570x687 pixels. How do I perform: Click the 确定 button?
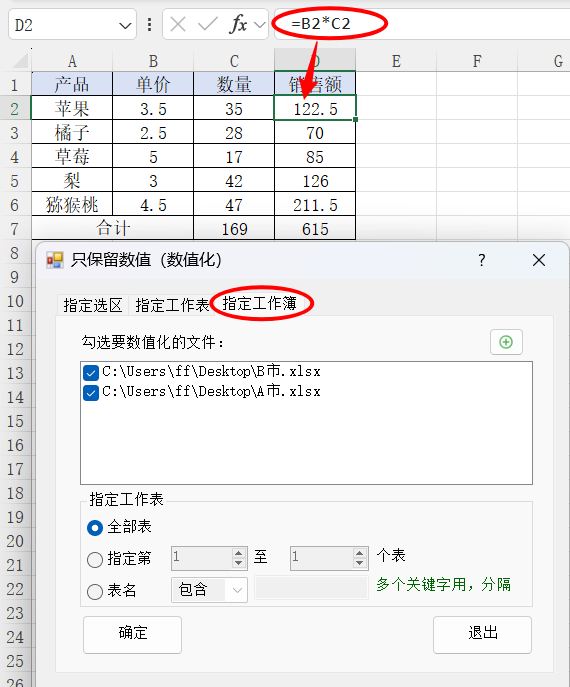click(132, 634)
